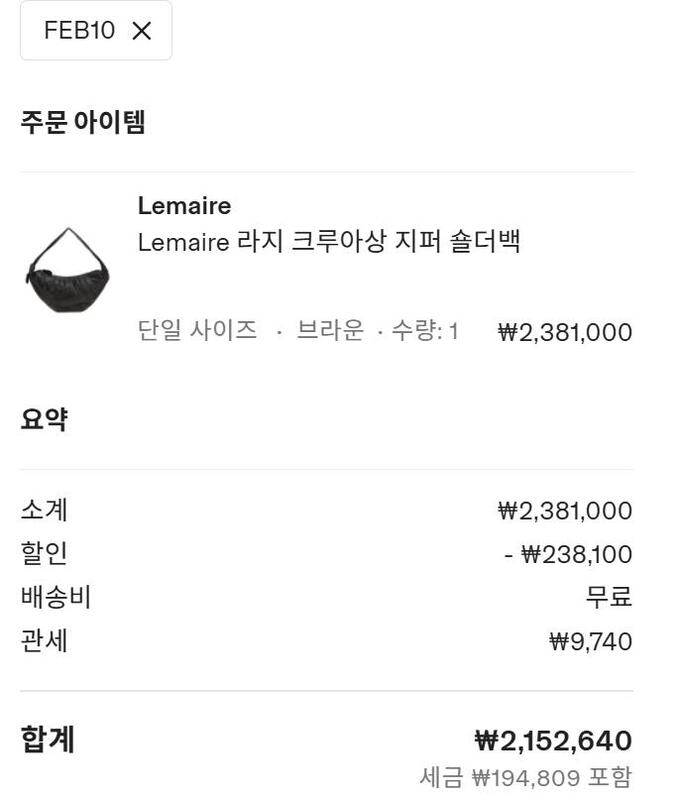Select the 브라운 color text
Image resolution: width=675 pixels, height=800 pixels.
coord(330,331)
